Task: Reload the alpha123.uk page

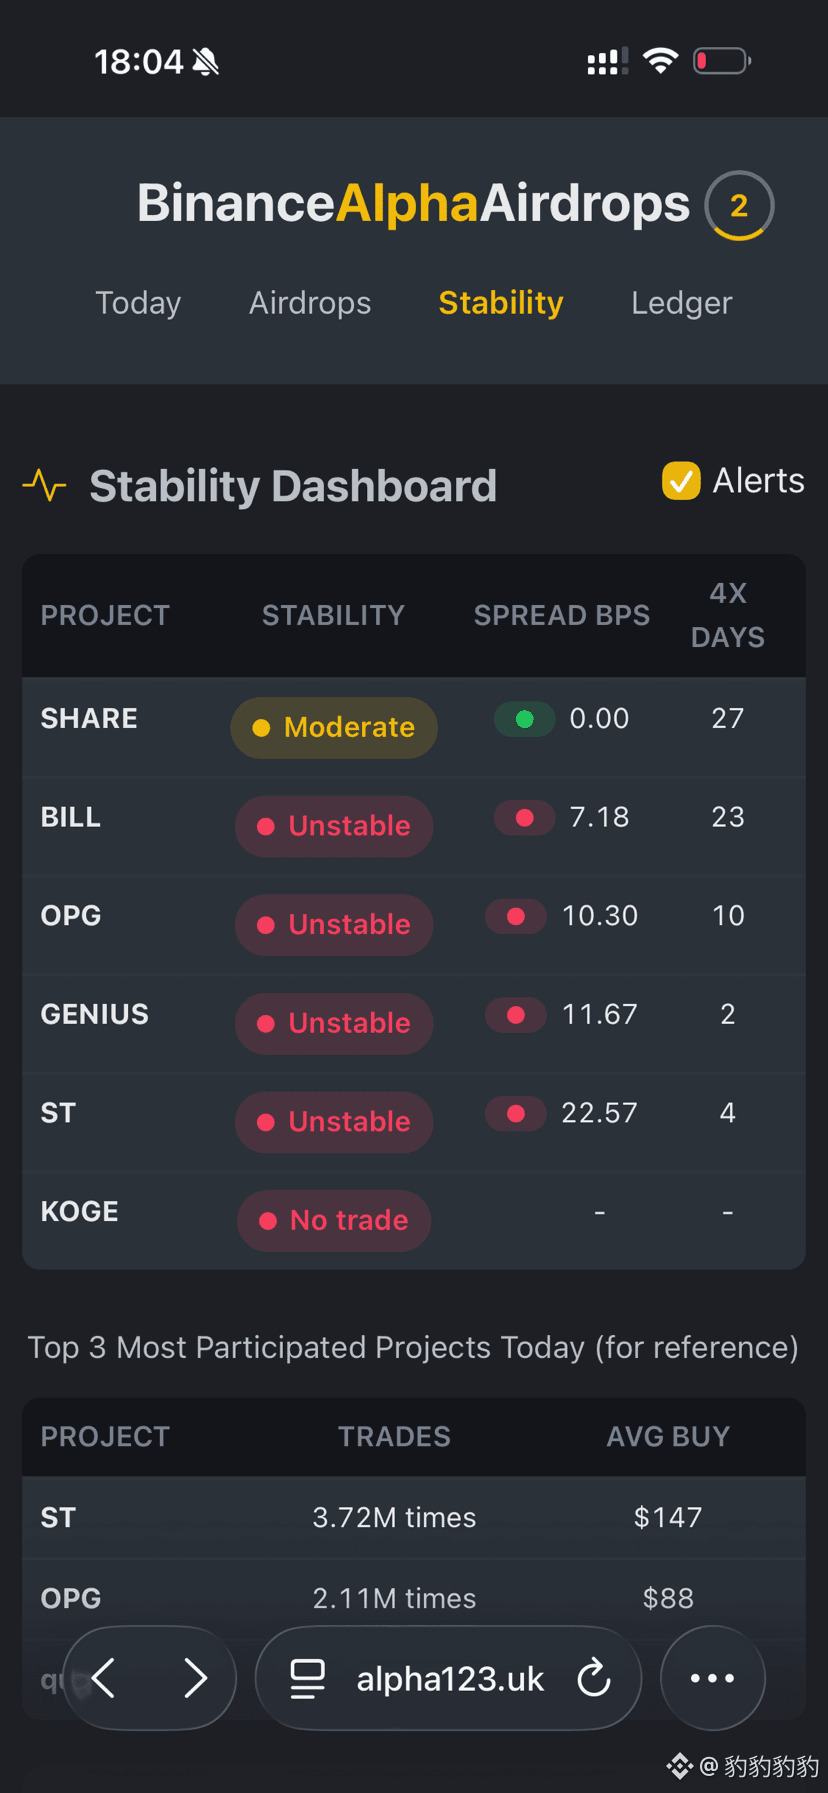Action: click(594, 1678)
